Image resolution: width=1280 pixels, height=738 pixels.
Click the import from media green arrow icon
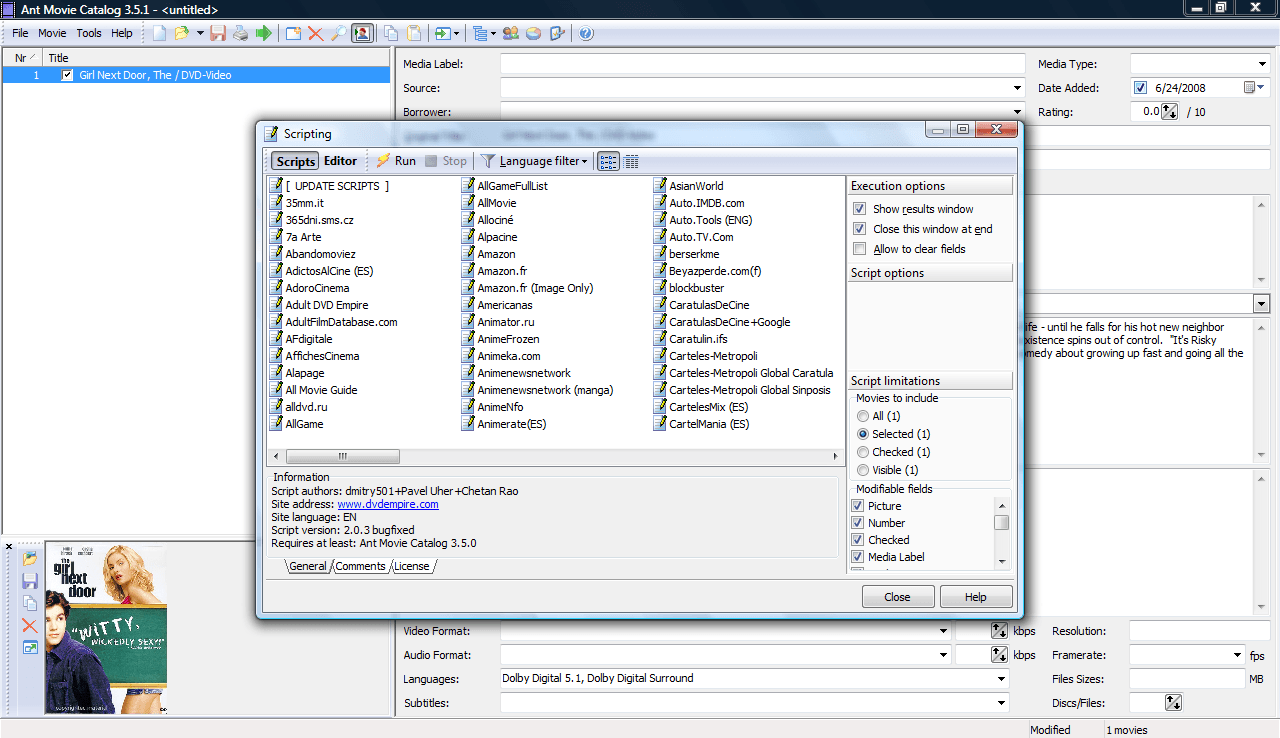click(442, 33)
